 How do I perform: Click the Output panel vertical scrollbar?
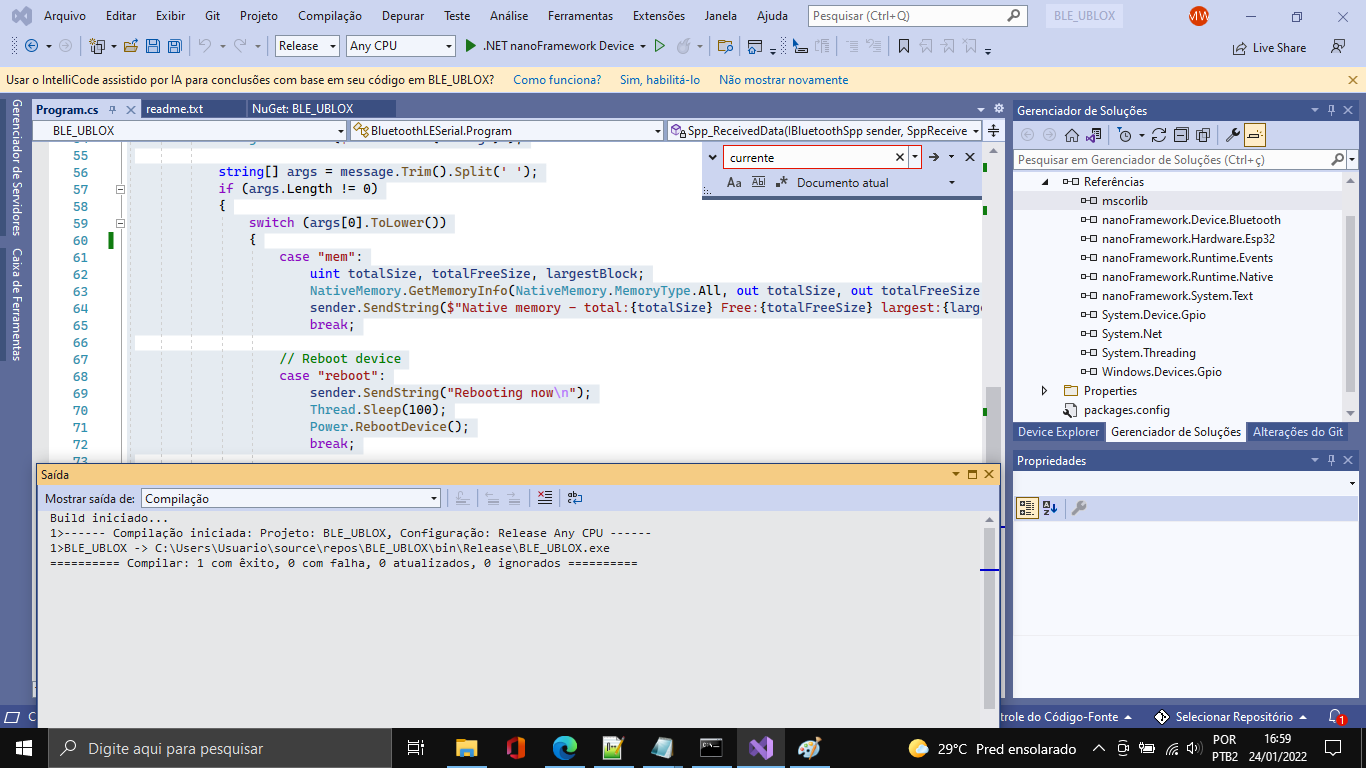coord(990,616)
